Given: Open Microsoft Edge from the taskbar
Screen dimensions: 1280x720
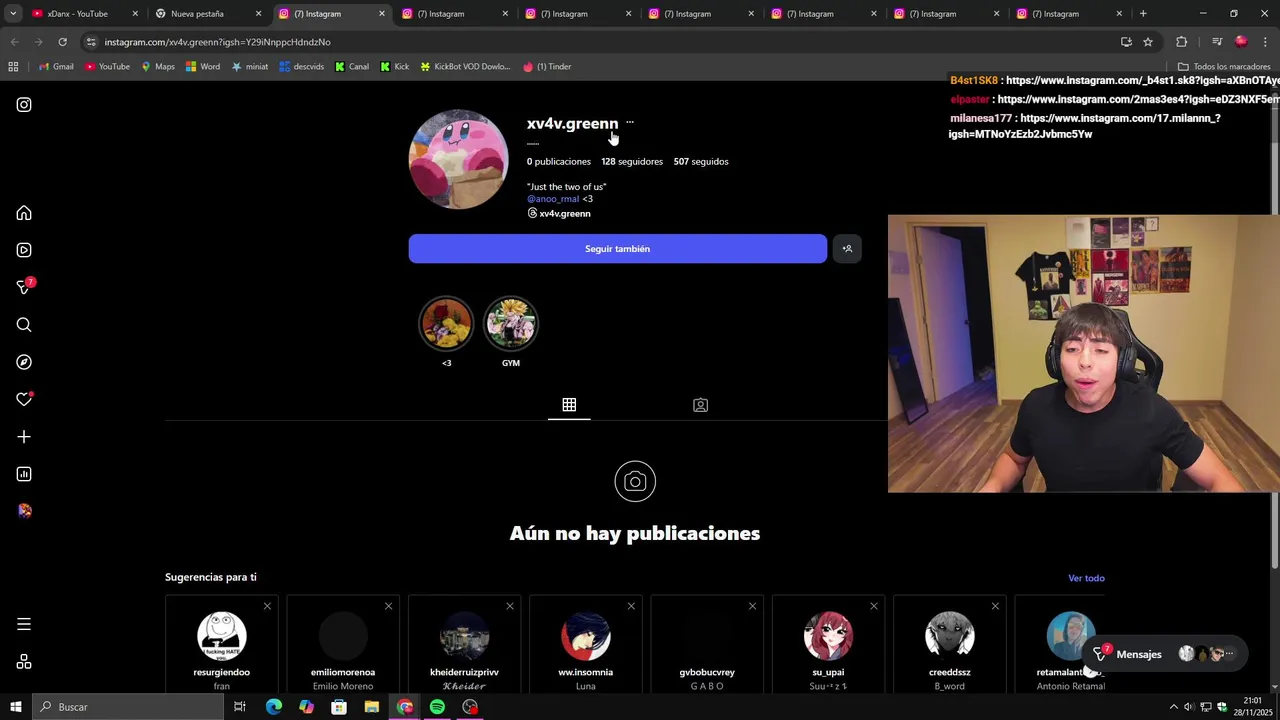Looking at the screenshot, I should pos(273,707).
